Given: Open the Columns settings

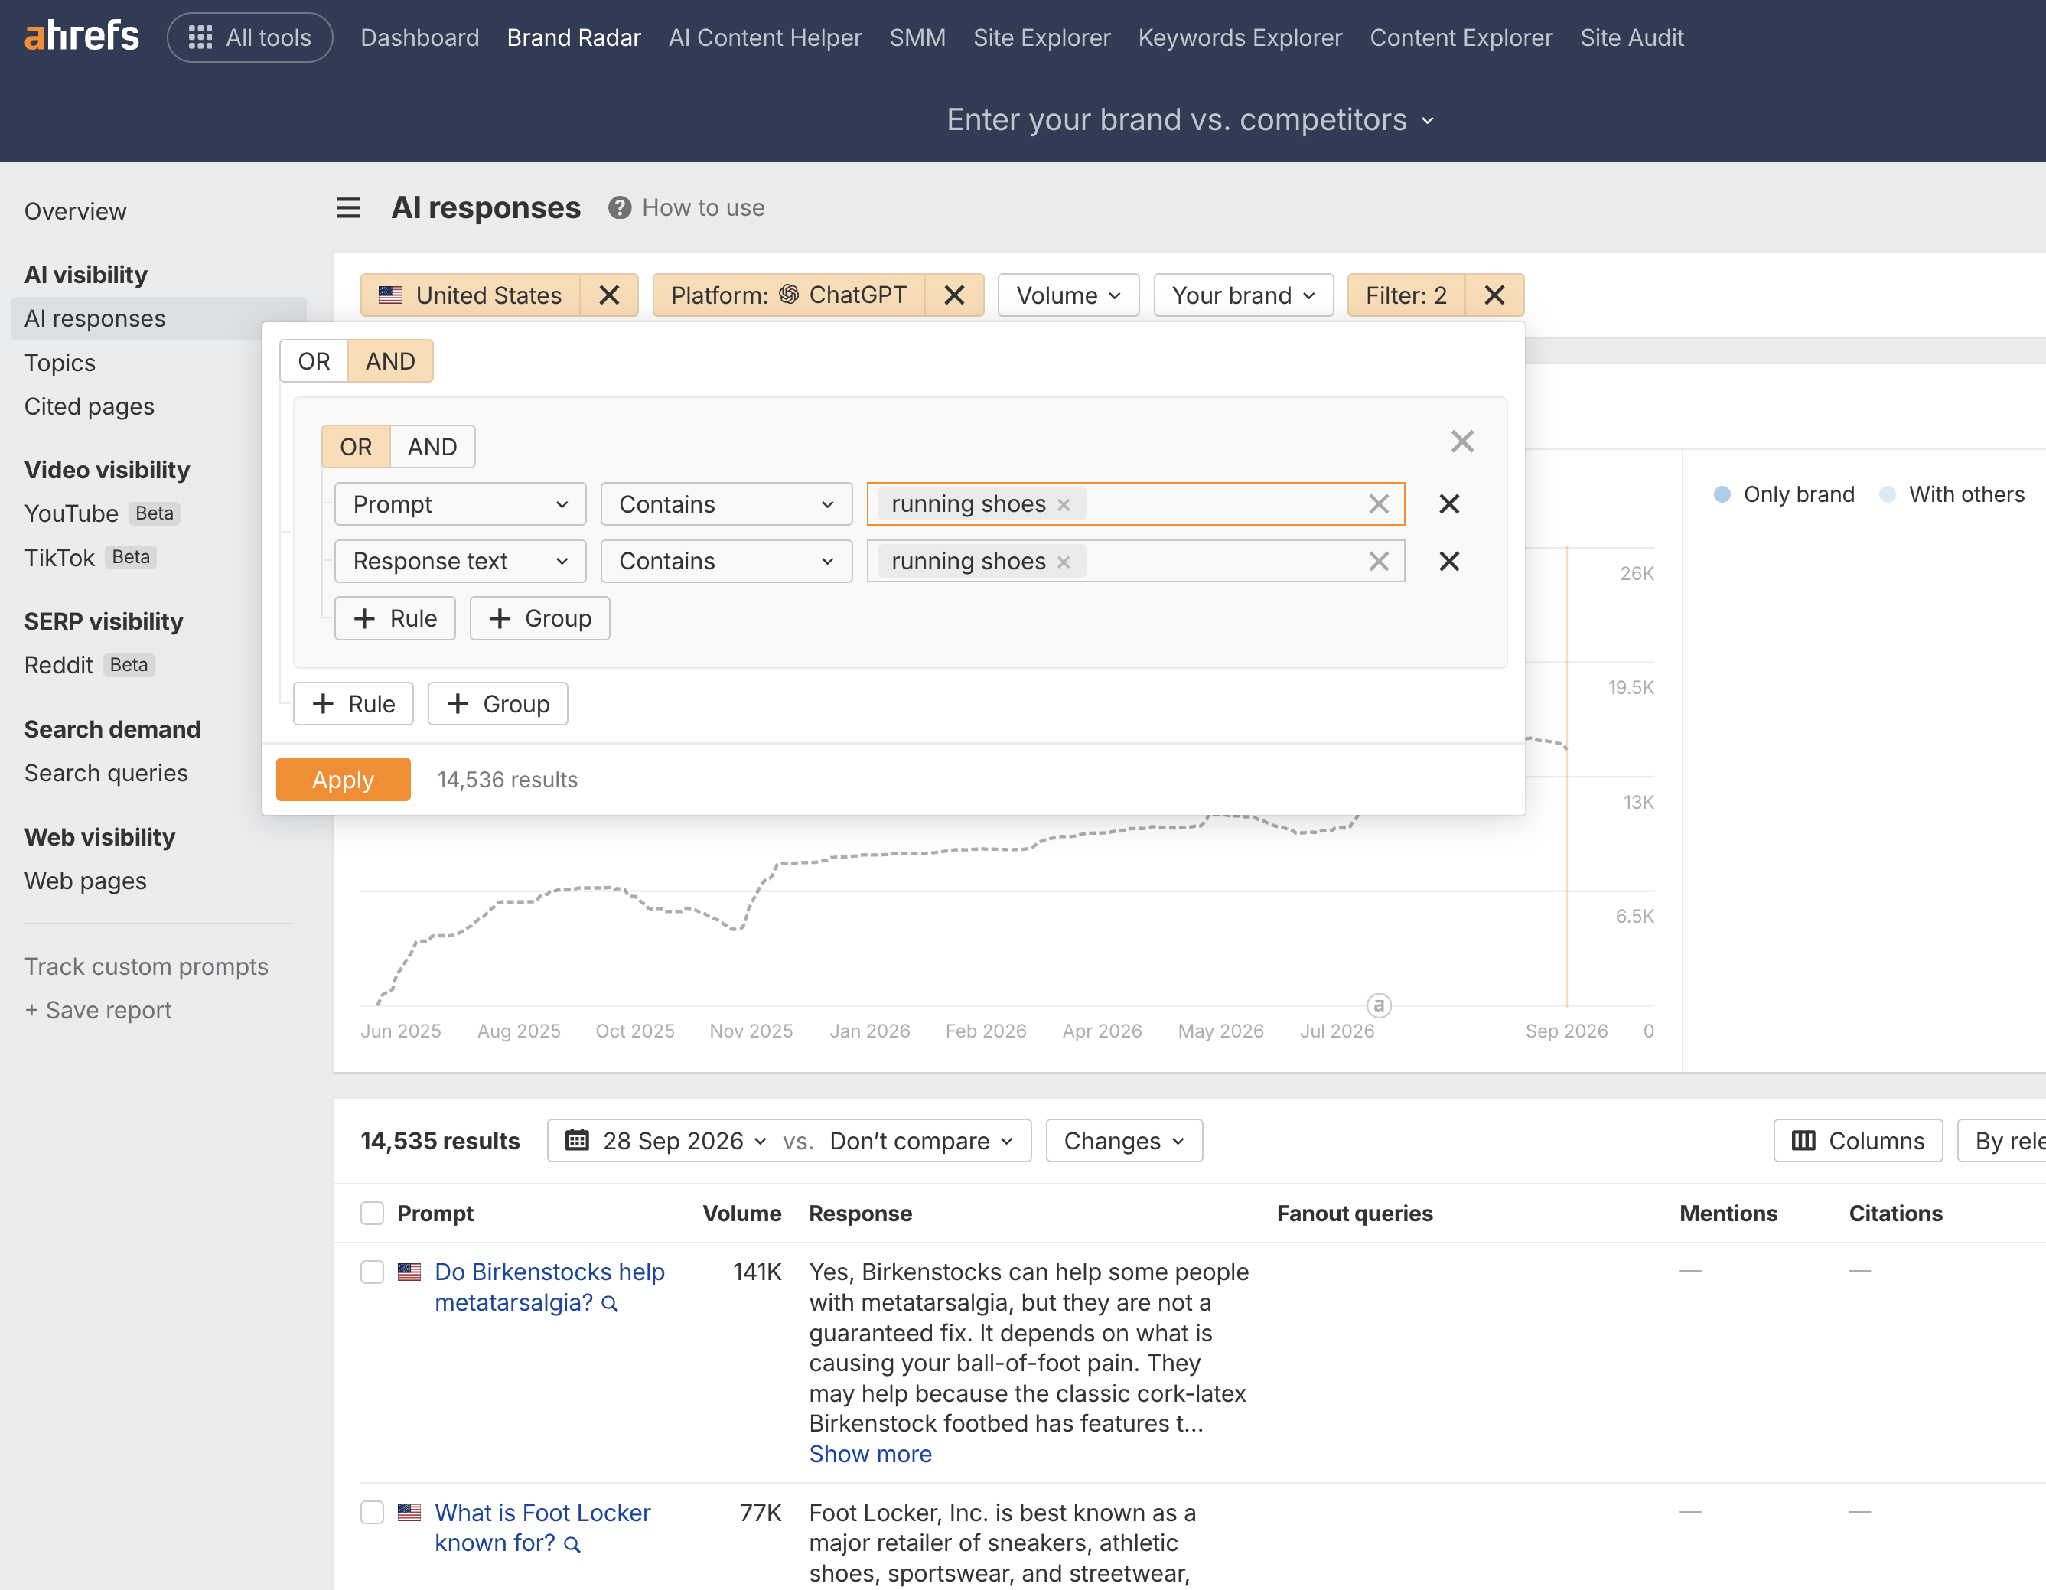Looking at the screenshot, I should tap(1858, 1141).
